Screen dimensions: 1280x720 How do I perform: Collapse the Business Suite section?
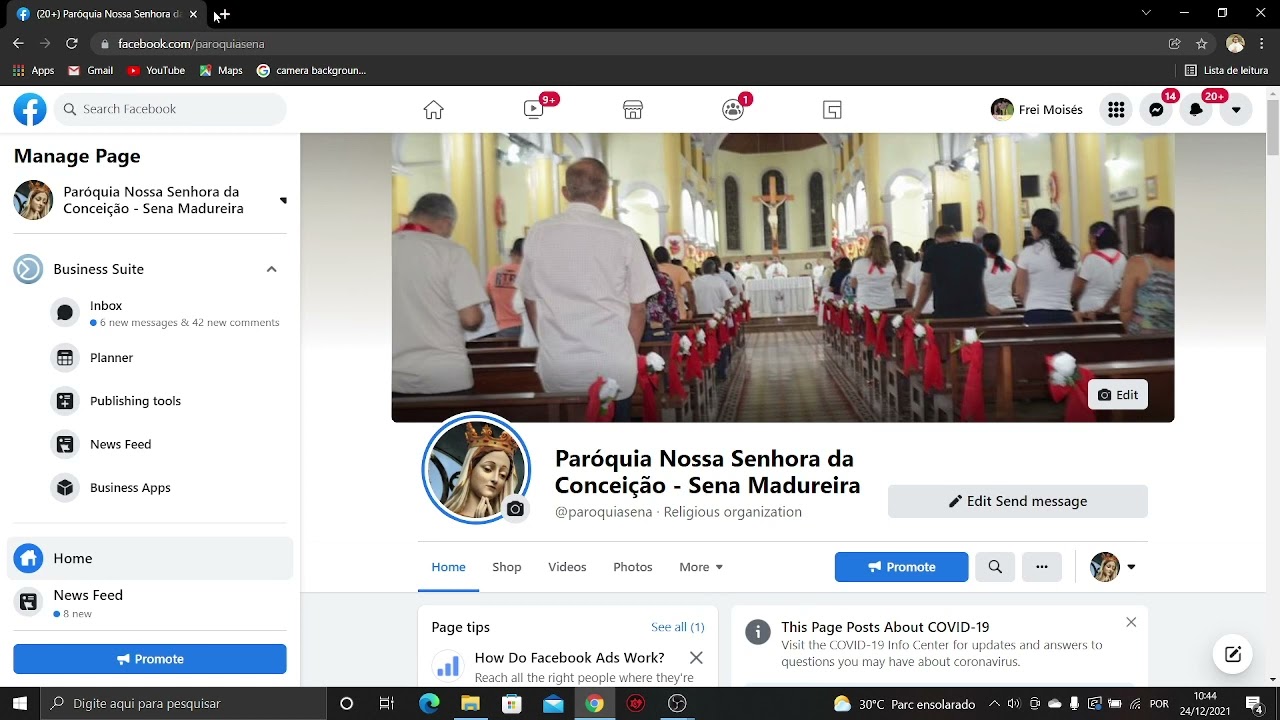point(271,269)
